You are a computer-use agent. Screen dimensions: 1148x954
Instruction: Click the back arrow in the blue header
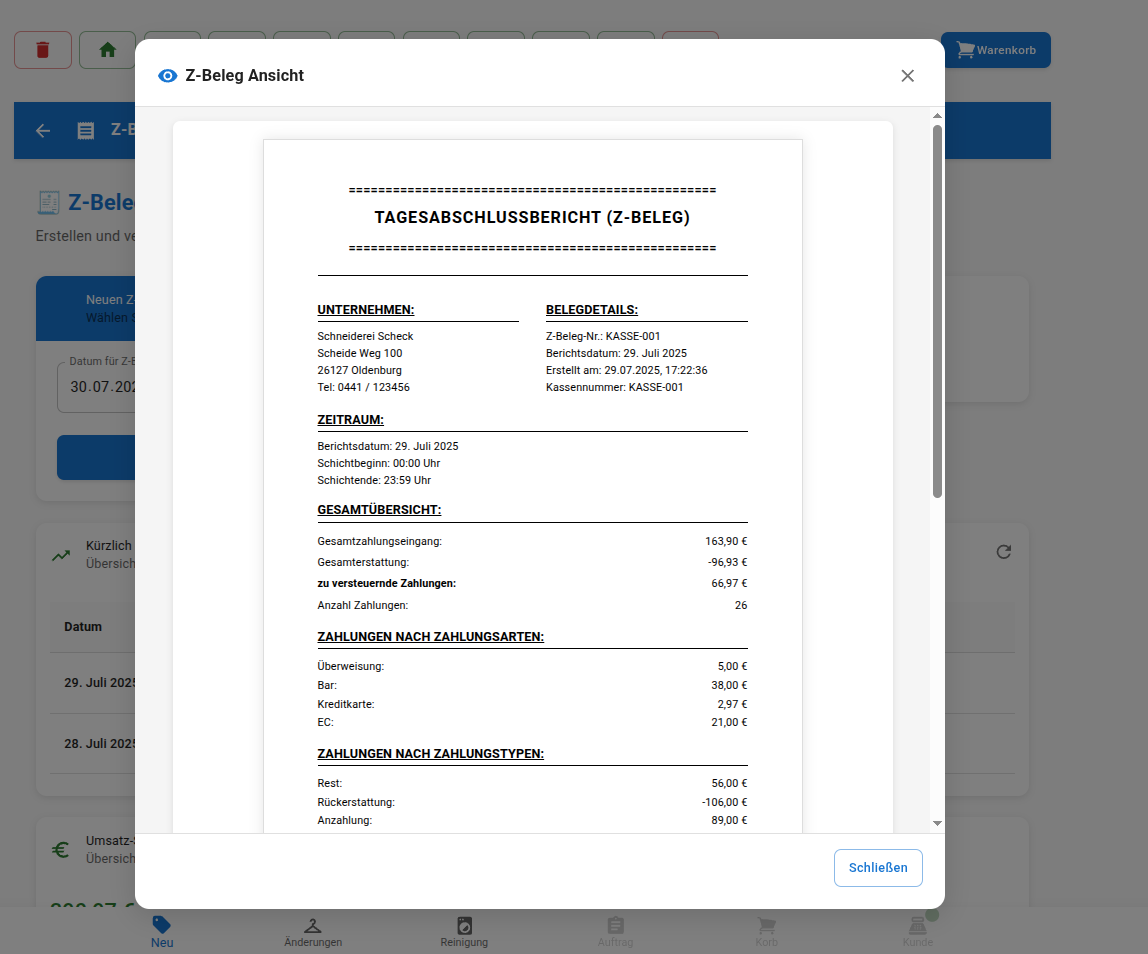point(42,130)
